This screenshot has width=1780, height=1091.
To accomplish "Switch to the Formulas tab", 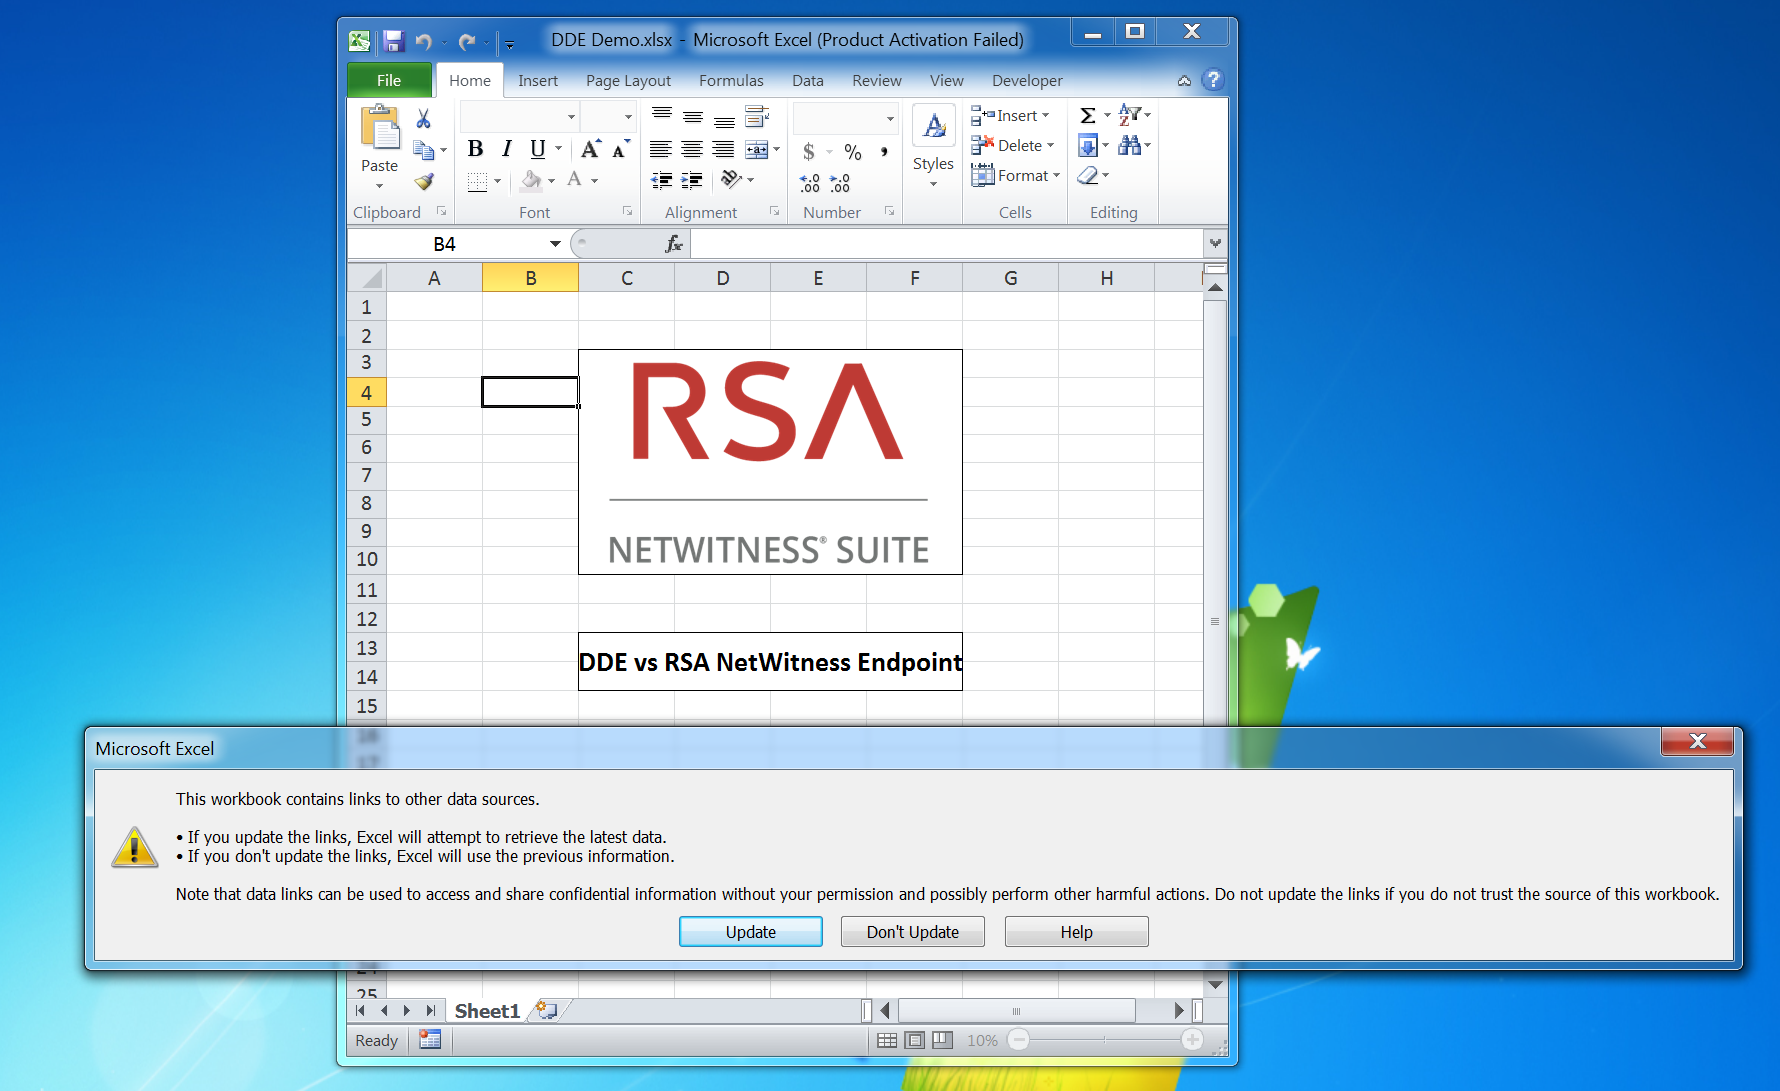I will (730, 81).
